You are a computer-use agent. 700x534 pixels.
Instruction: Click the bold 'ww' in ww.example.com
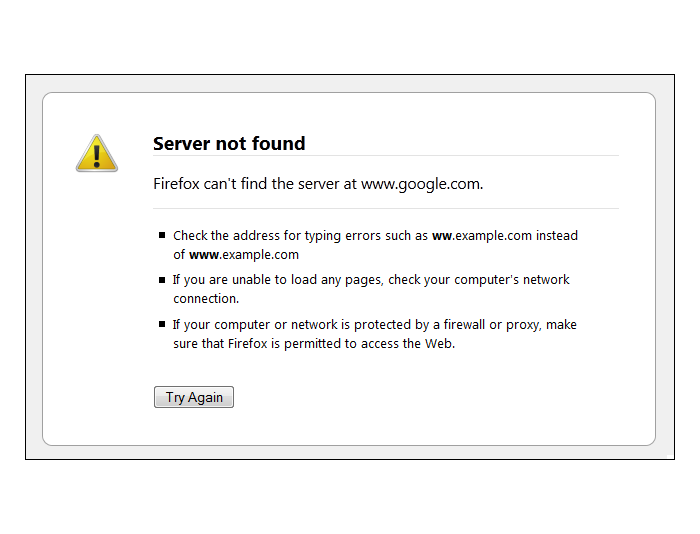point(442,236)
